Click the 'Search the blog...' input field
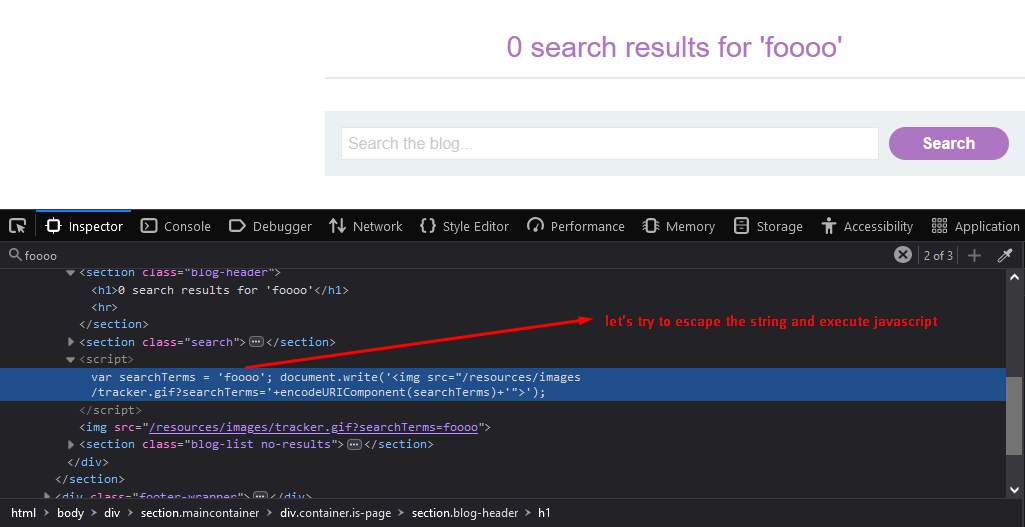The image size is (1025, 527). (x=609, y=144)
